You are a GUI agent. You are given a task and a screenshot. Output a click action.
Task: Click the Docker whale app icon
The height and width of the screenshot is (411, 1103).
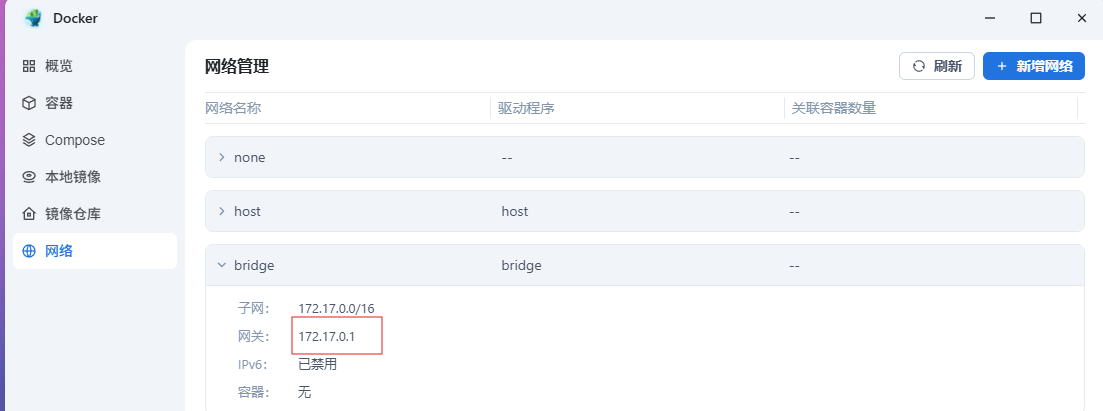pyautogui.click(x=33, y=18)
